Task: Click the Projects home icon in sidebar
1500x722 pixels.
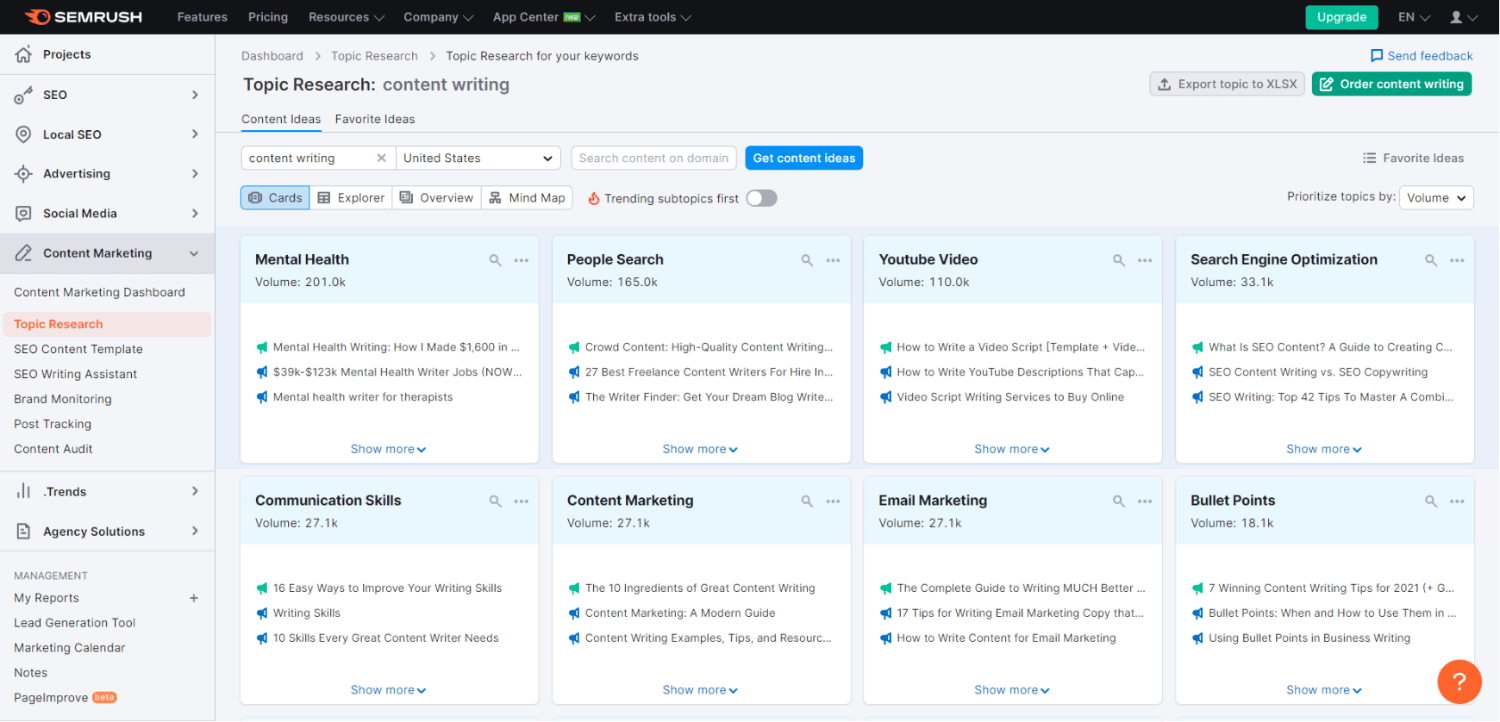Action: pos(23,54)
